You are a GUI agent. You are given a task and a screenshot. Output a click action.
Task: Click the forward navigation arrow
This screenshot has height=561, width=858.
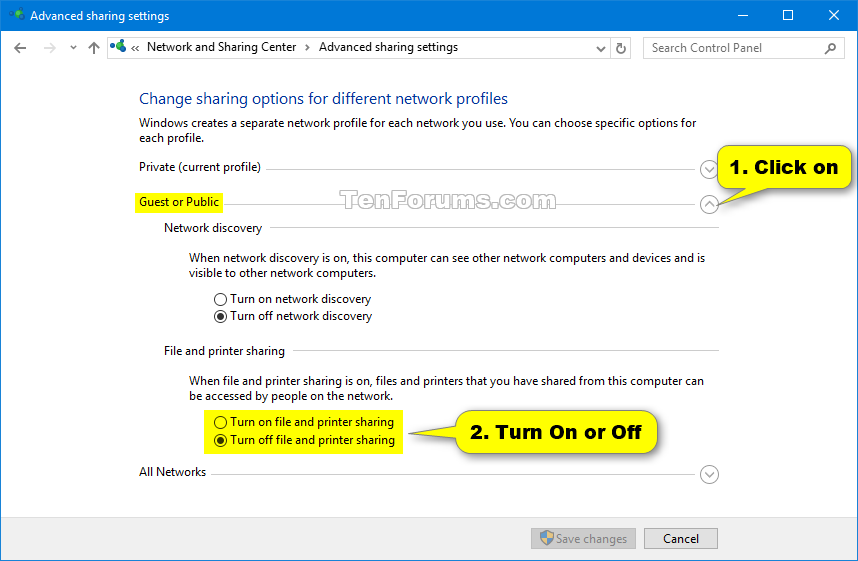pyautogui.click(x=50, y=48)
